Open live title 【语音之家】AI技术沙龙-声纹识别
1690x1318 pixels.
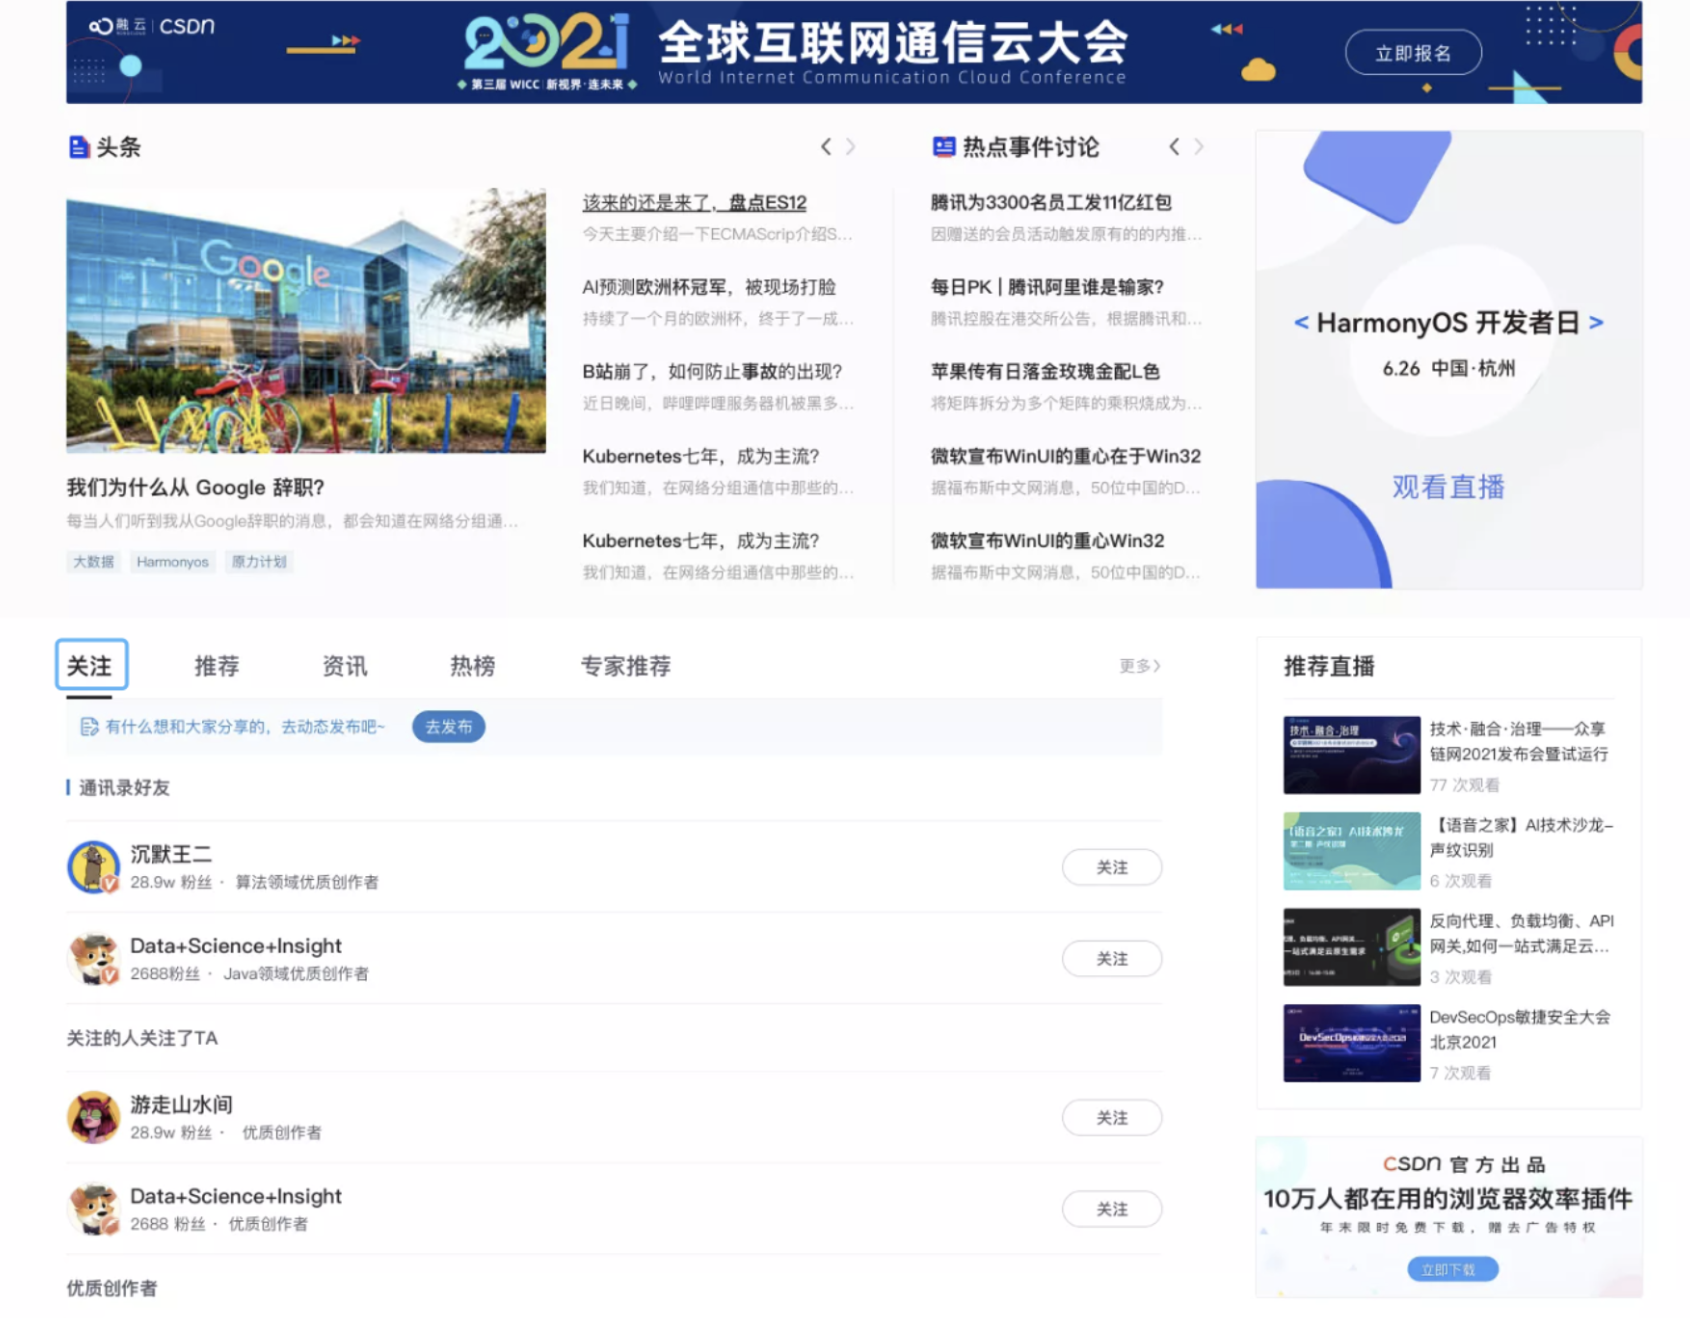[x=1521, y=838]
